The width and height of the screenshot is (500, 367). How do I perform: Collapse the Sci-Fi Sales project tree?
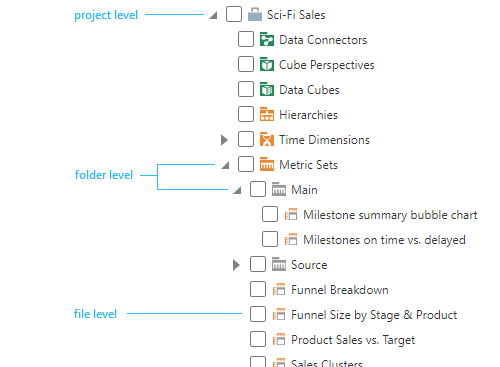pos(213,15)
